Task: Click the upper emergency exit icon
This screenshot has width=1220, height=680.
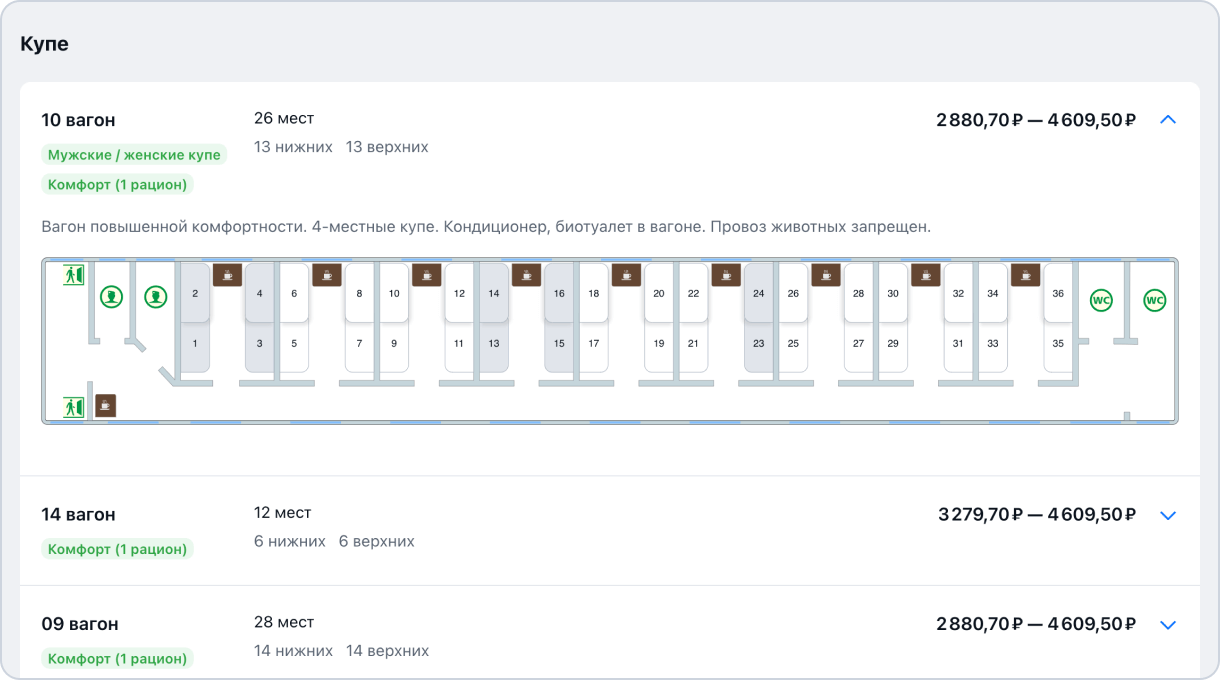Action: (74, 274)
